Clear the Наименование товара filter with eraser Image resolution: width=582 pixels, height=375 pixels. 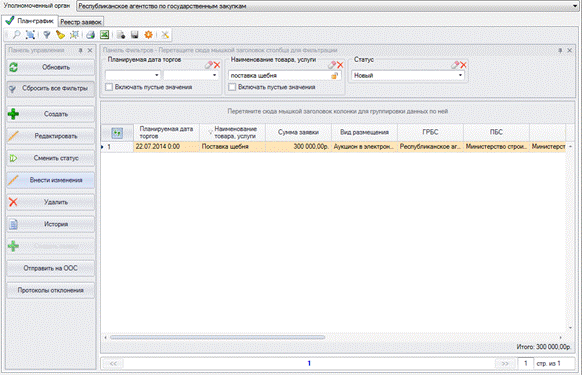(332, 65)
